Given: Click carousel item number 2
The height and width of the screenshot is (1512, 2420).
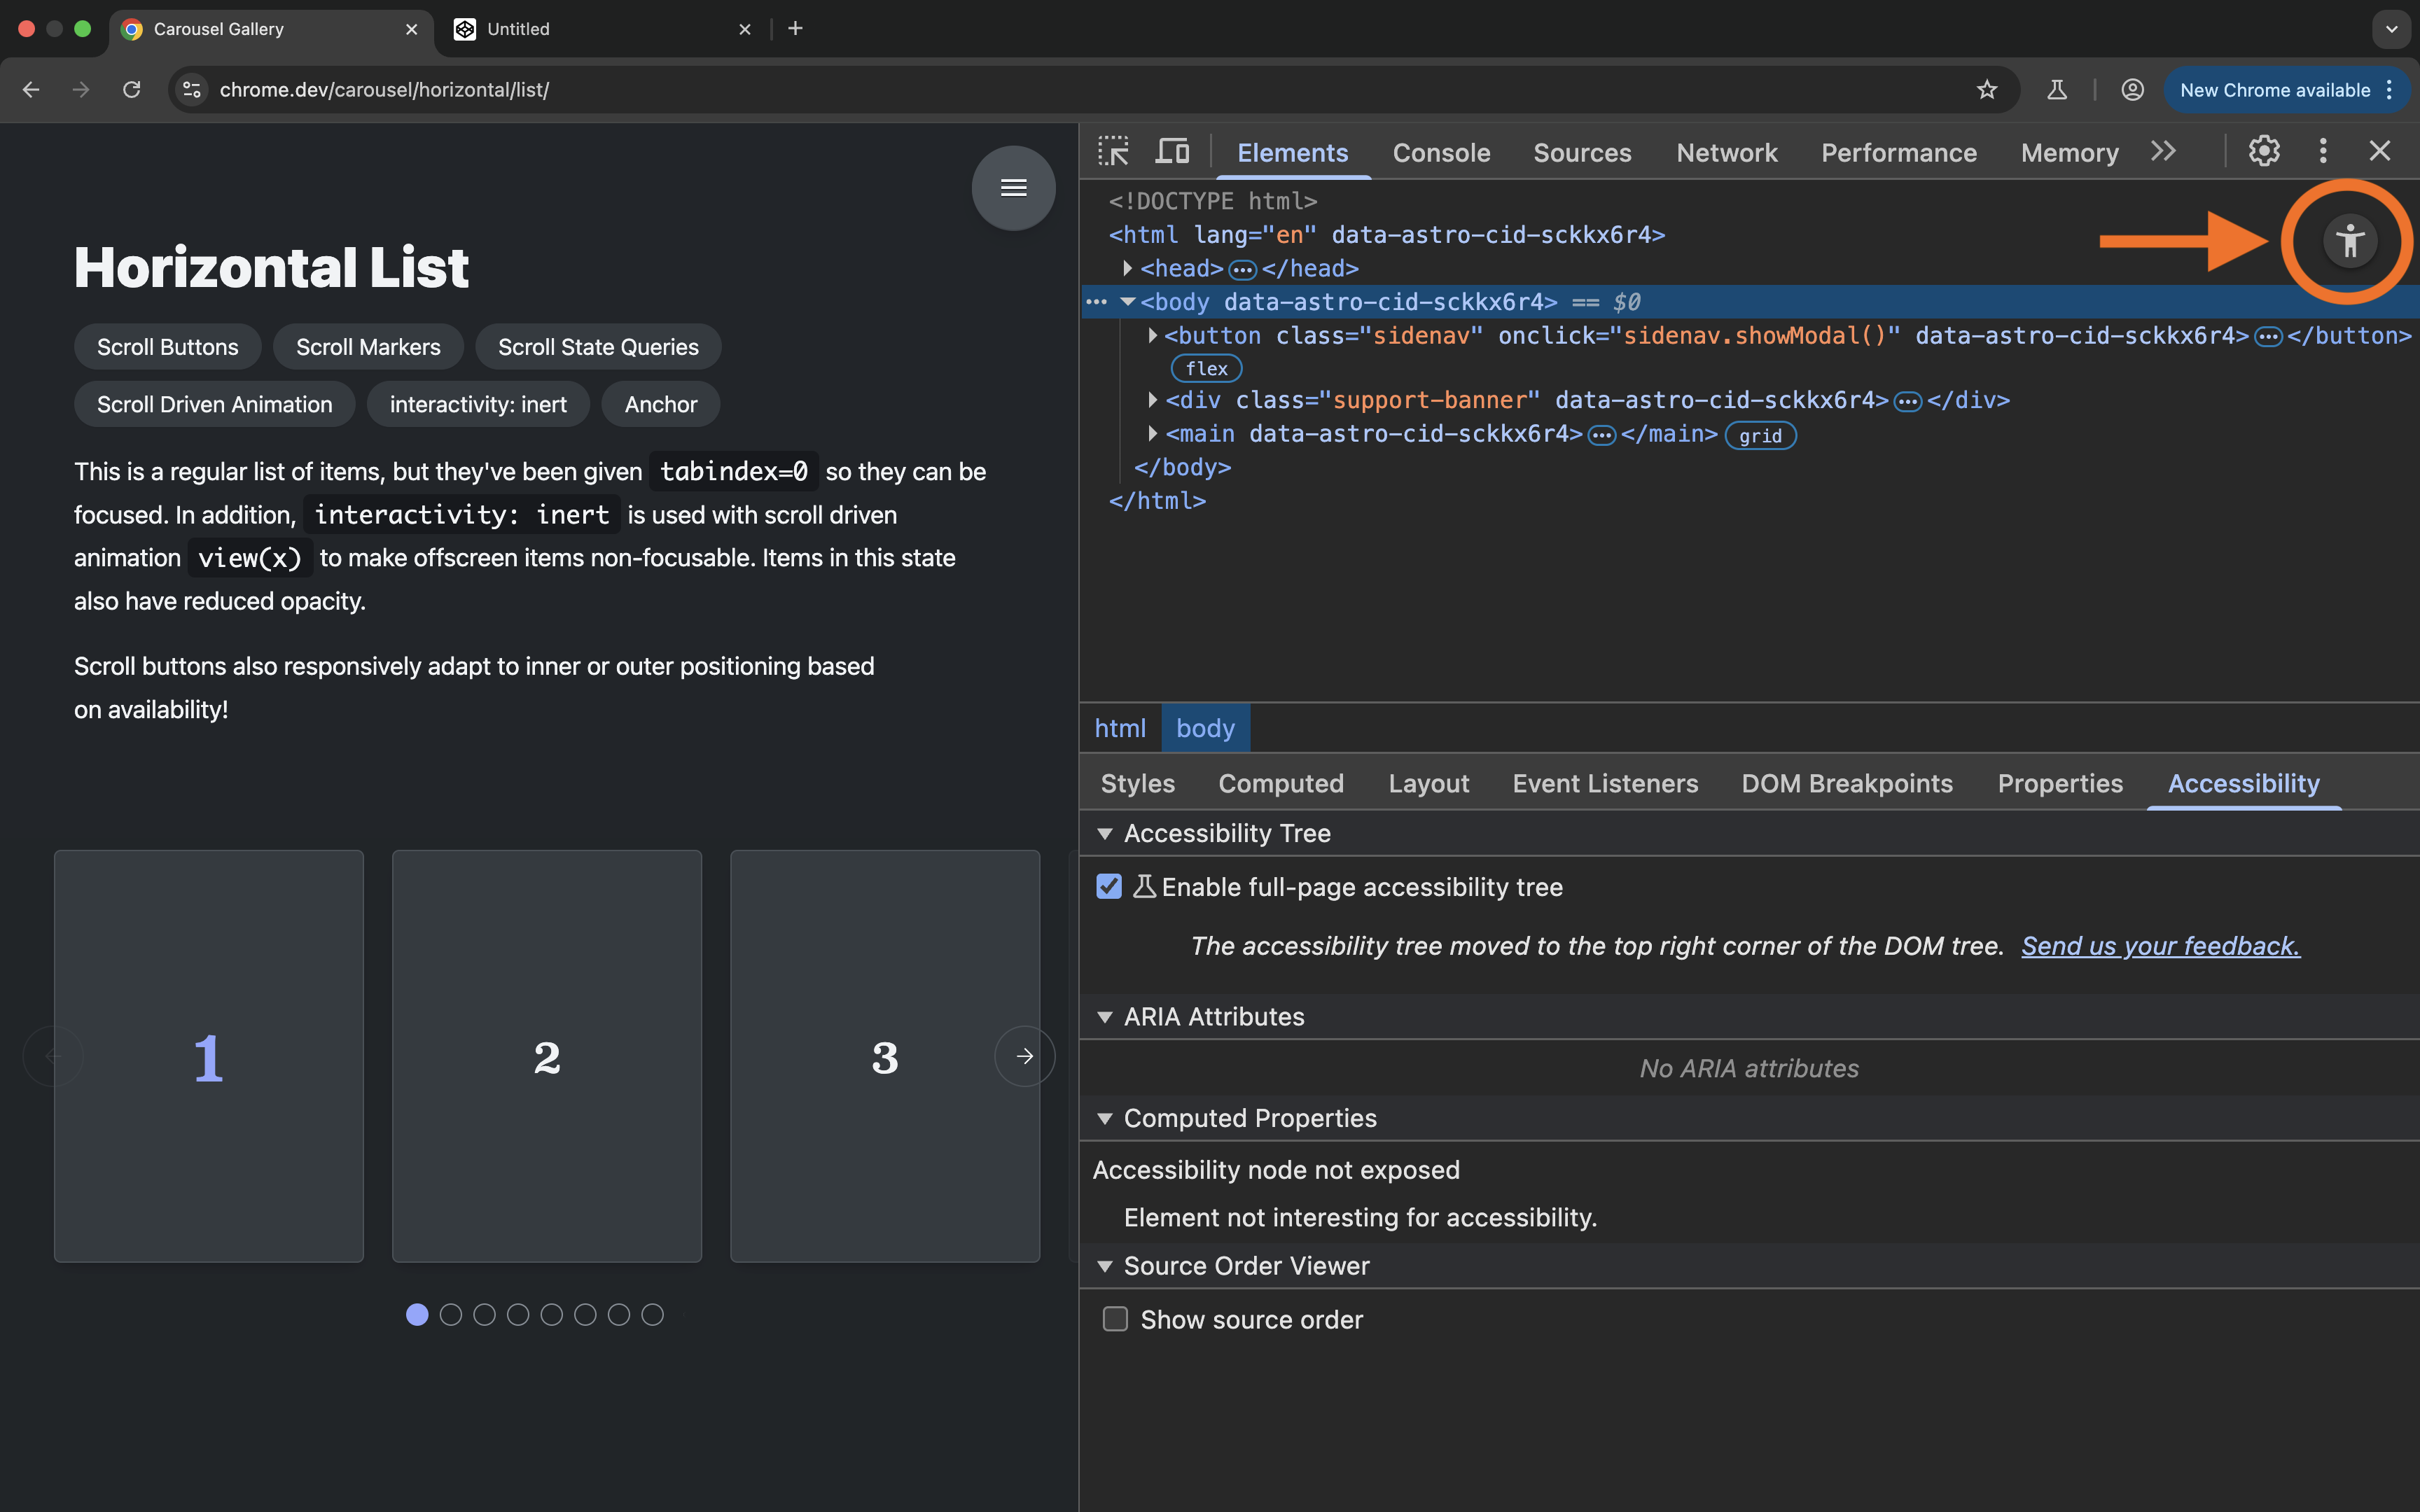Looking at the screenshot, I should tap(546, 1056).
